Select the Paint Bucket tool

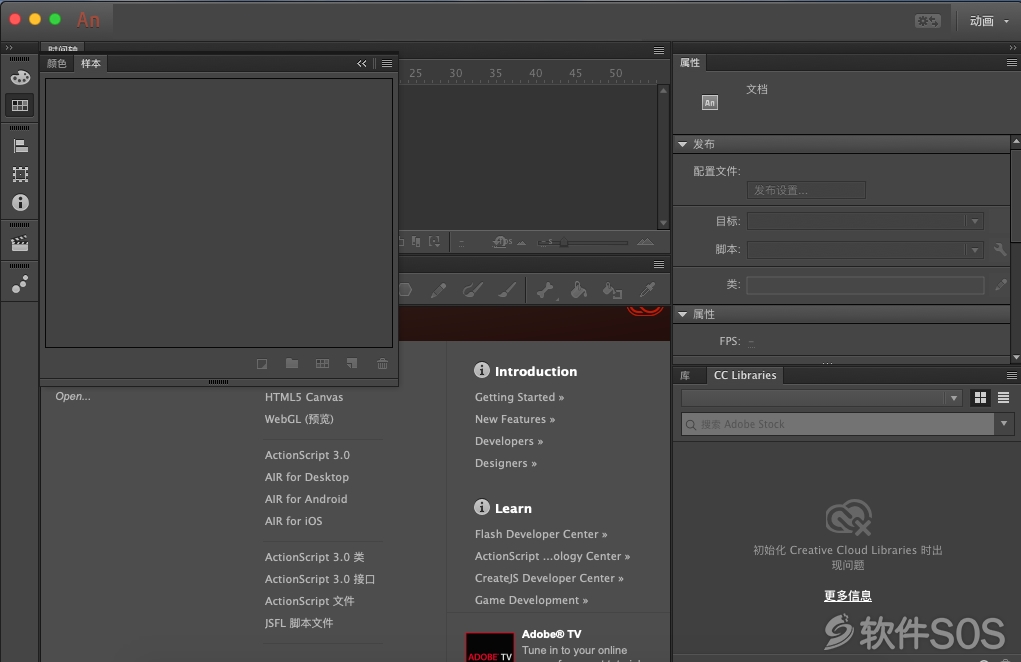pos(578,290)
